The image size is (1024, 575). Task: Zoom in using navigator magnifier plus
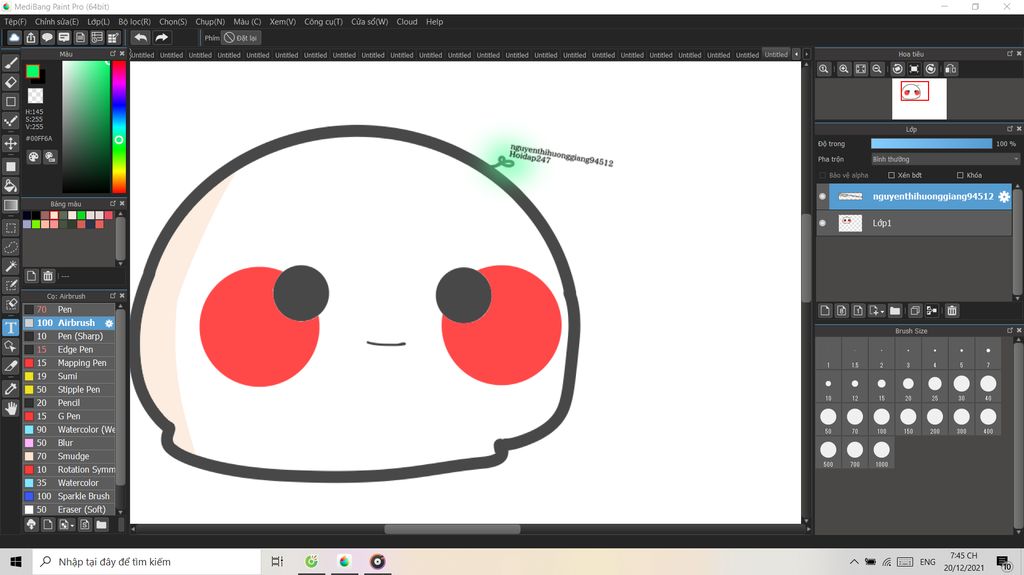point(844,69)
